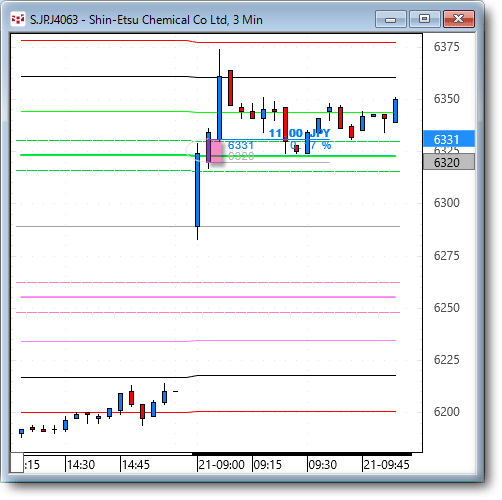The height and width of the screenshot is (500, 502).
Task: Click the gray 6320 label on the chart
Action: click(x=241, y=156)
